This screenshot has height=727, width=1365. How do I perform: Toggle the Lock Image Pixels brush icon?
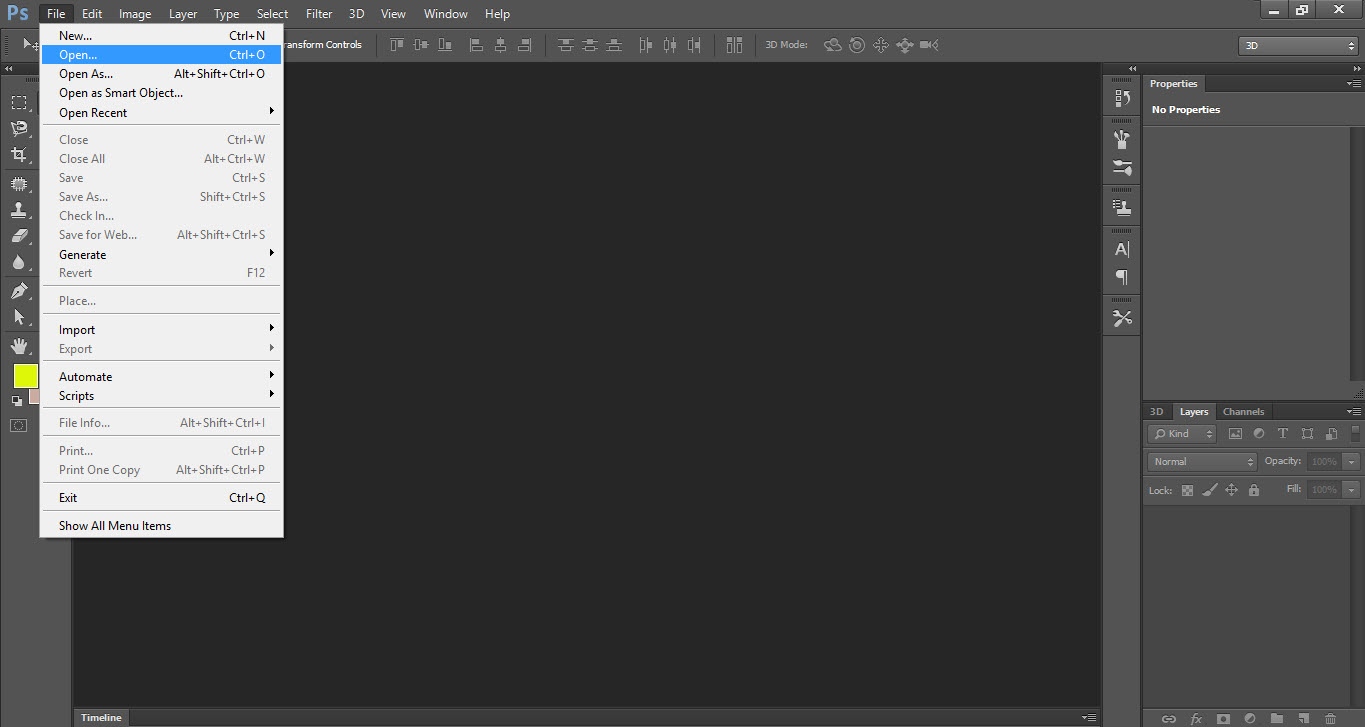point(1209,490)
